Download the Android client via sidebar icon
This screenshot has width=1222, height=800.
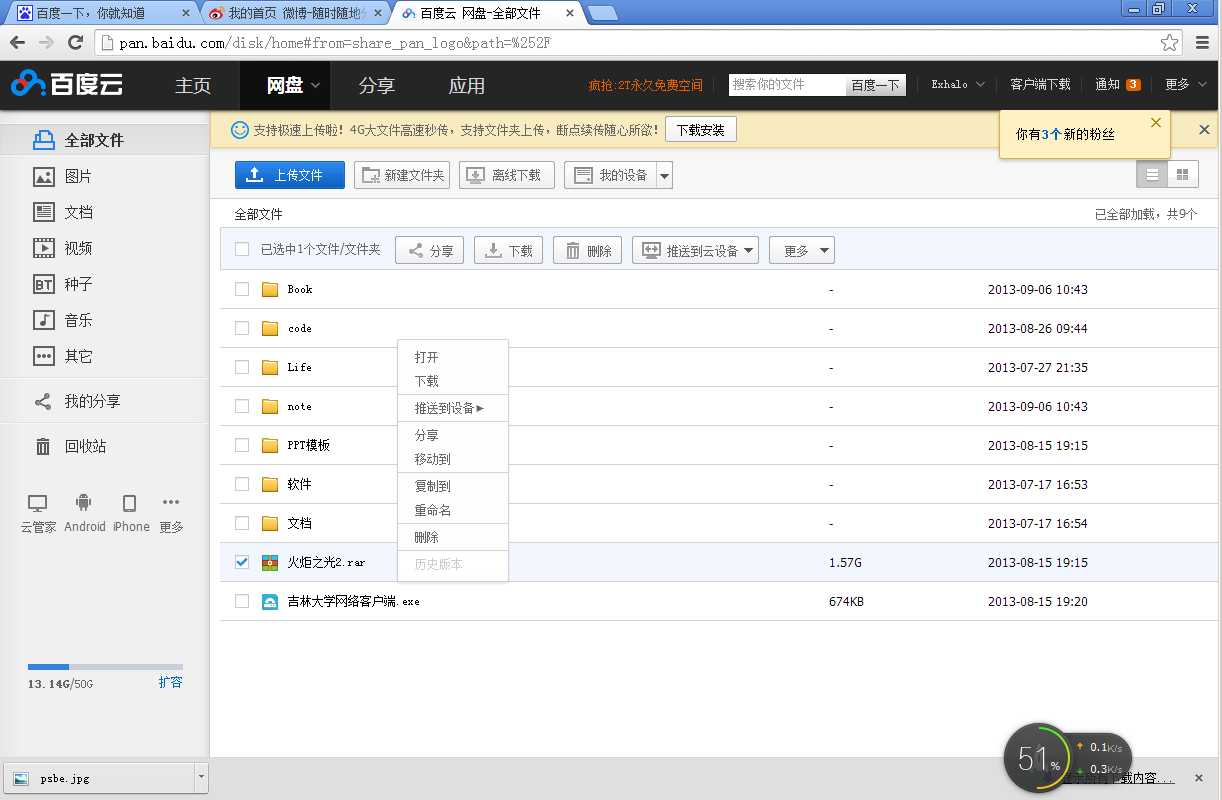pyautogui.click(x=84, y=510)
